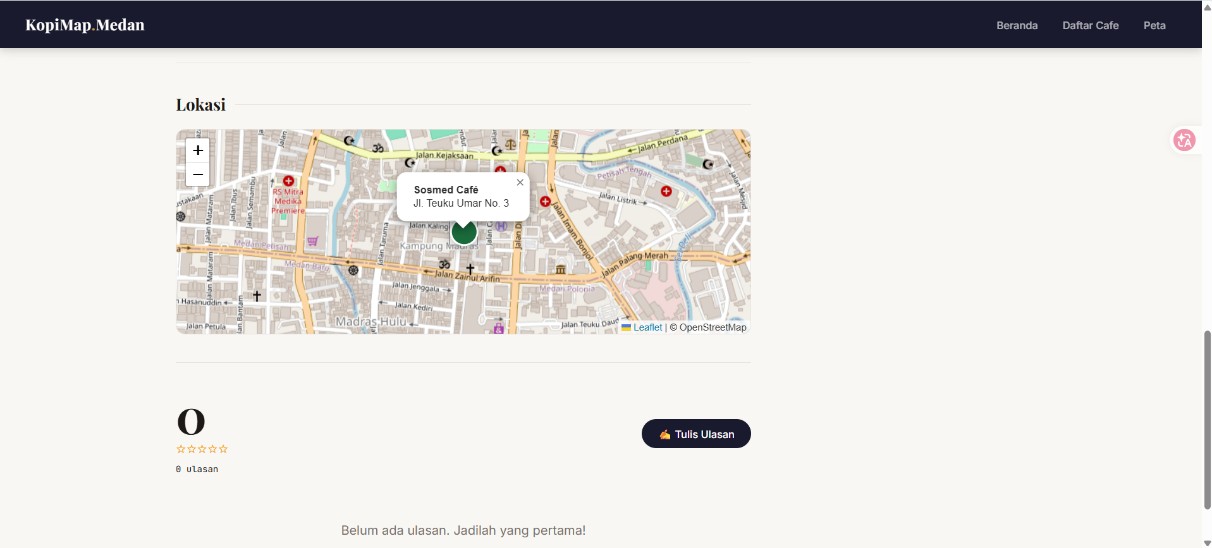Click the cross church icon near Jalan Zainul Arifin
Viewport: 1212px width, 548px height.
470,269
